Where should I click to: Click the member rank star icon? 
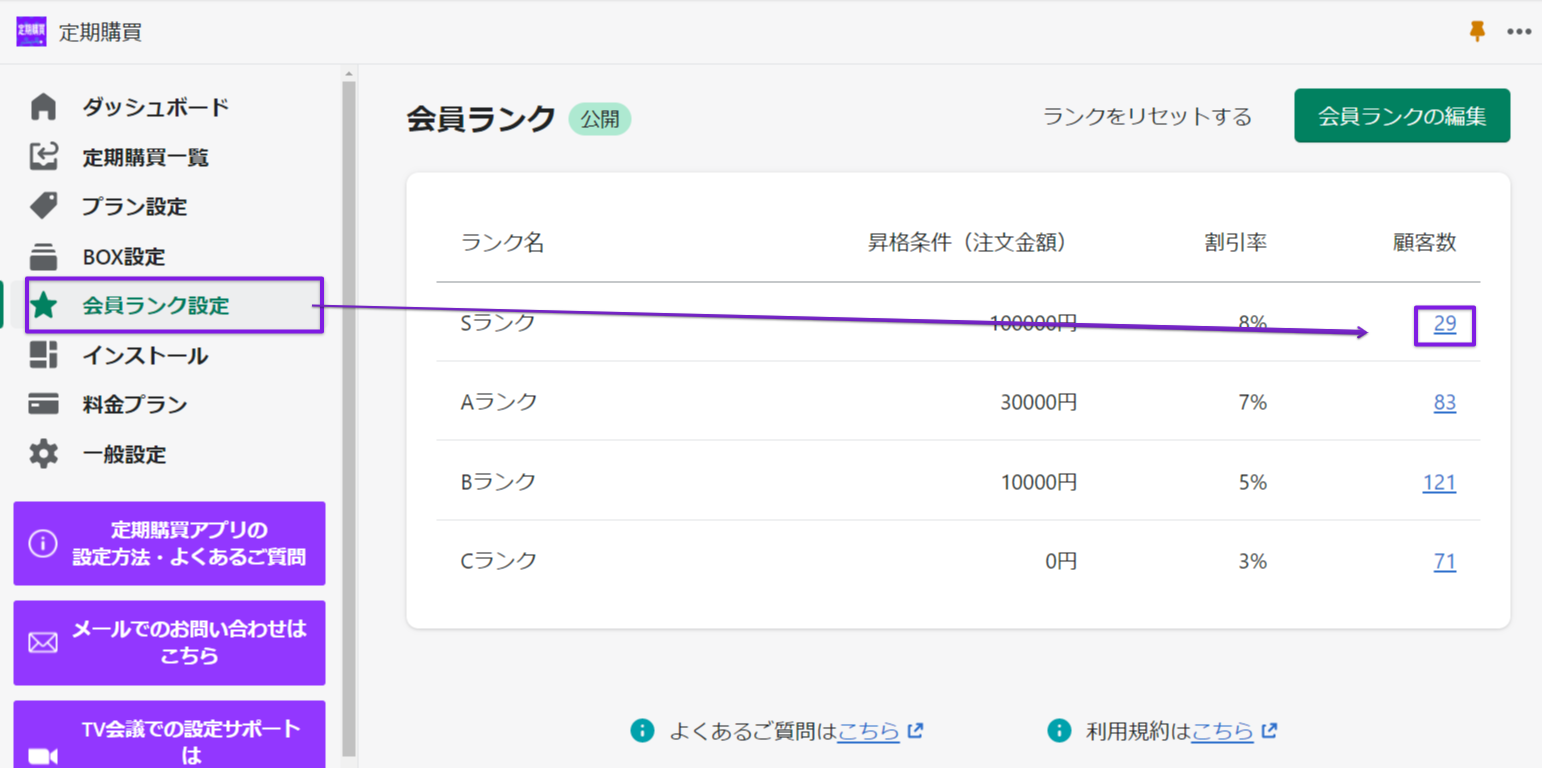44,306
